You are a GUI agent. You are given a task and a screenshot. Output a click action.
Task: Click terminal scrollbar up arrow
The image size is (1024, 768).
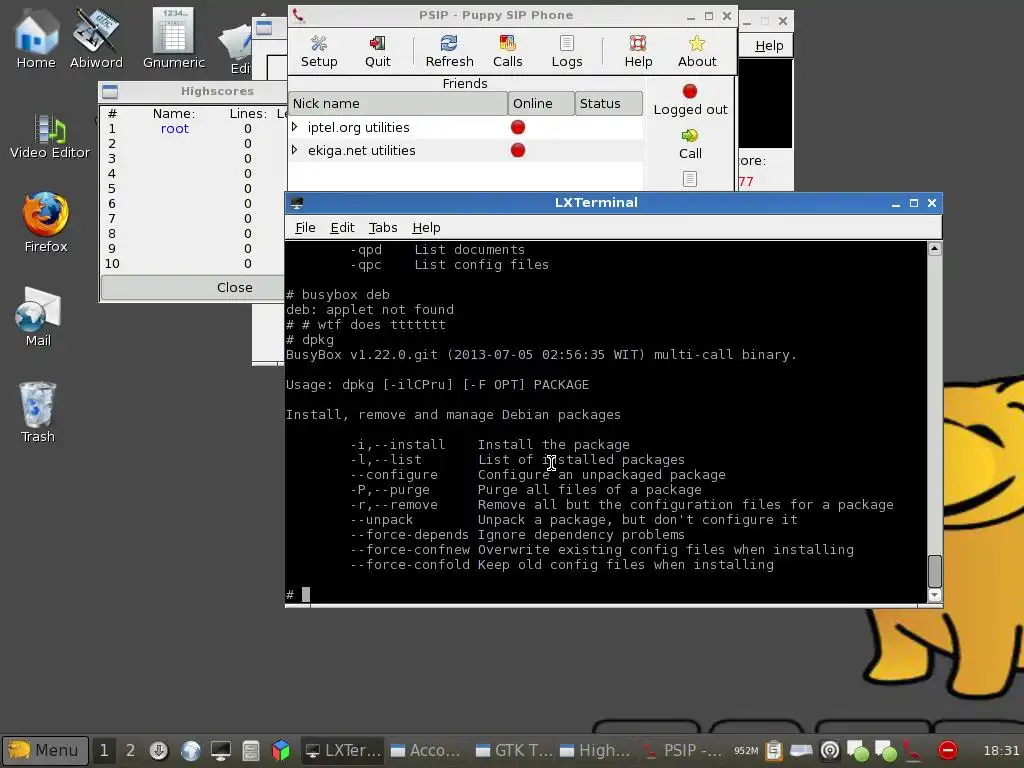tap(935, 249)
